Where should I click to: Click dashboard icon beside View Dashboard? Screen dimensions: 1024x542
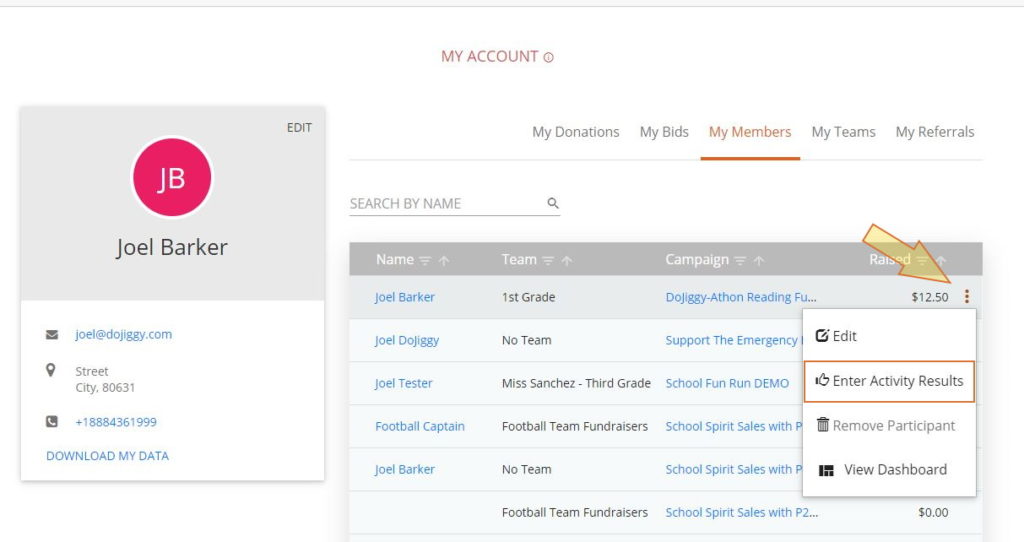click(x=826, y=470)
